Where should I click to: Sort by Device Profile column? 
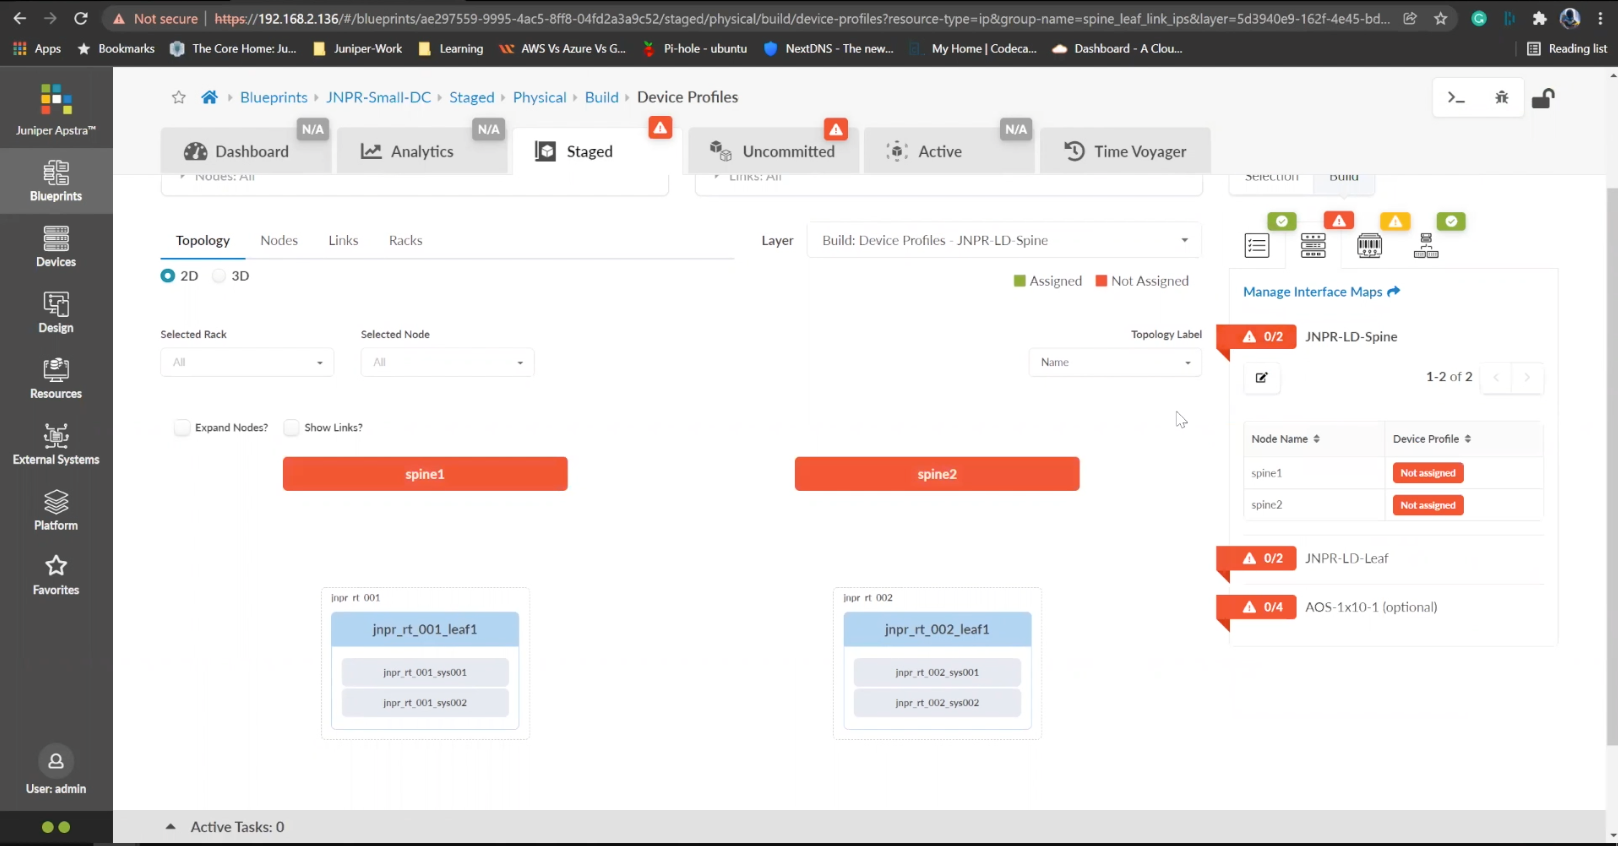[x=1431, y=439]
